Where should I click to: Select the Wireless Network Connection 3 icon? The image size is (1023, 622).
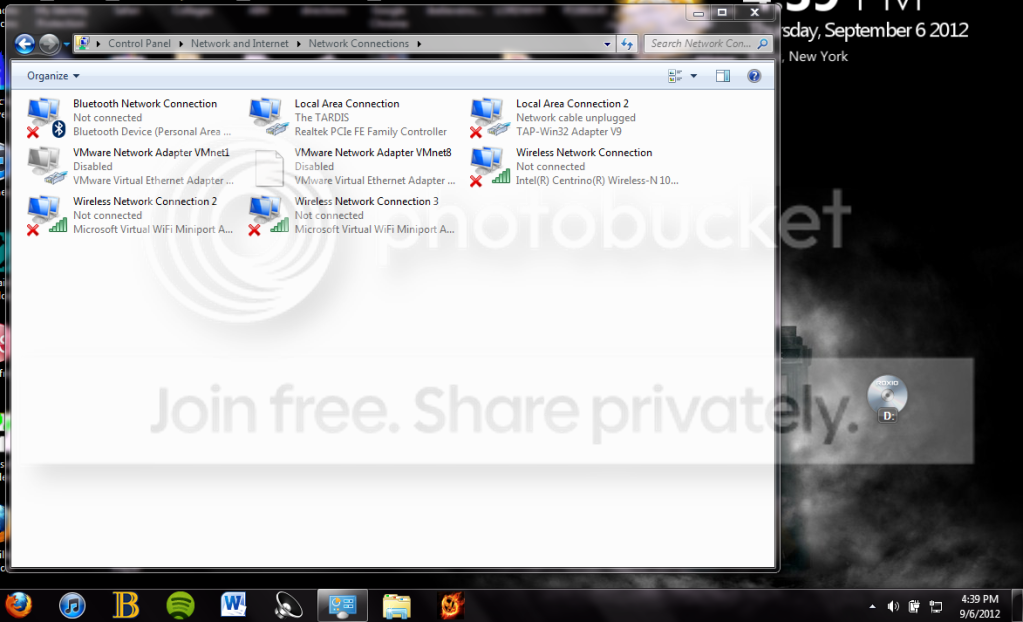coord(268,215)
